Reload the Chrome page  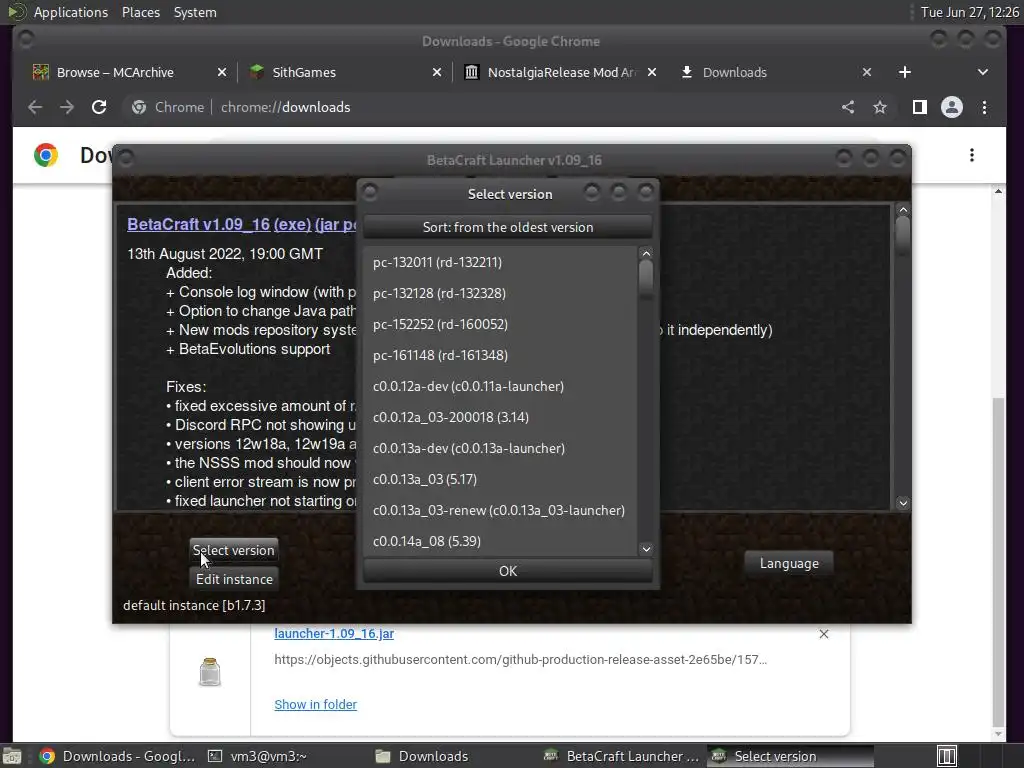99,107
